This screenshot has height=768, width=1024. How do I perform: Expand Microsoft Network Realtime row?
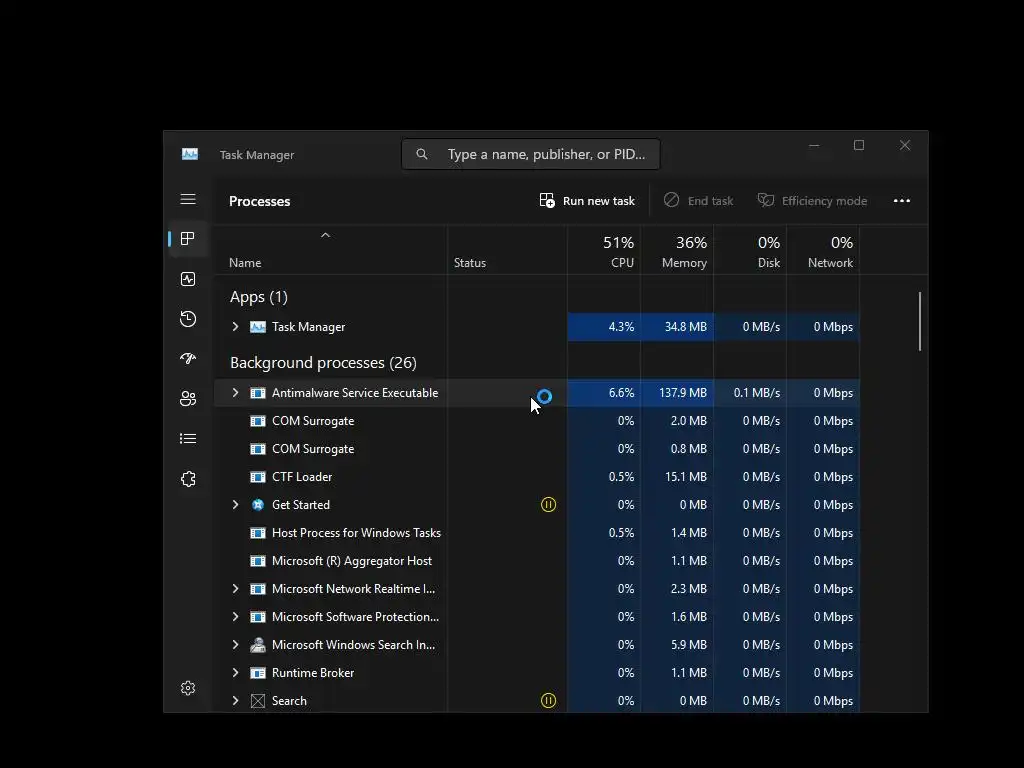tap(236, 588)
